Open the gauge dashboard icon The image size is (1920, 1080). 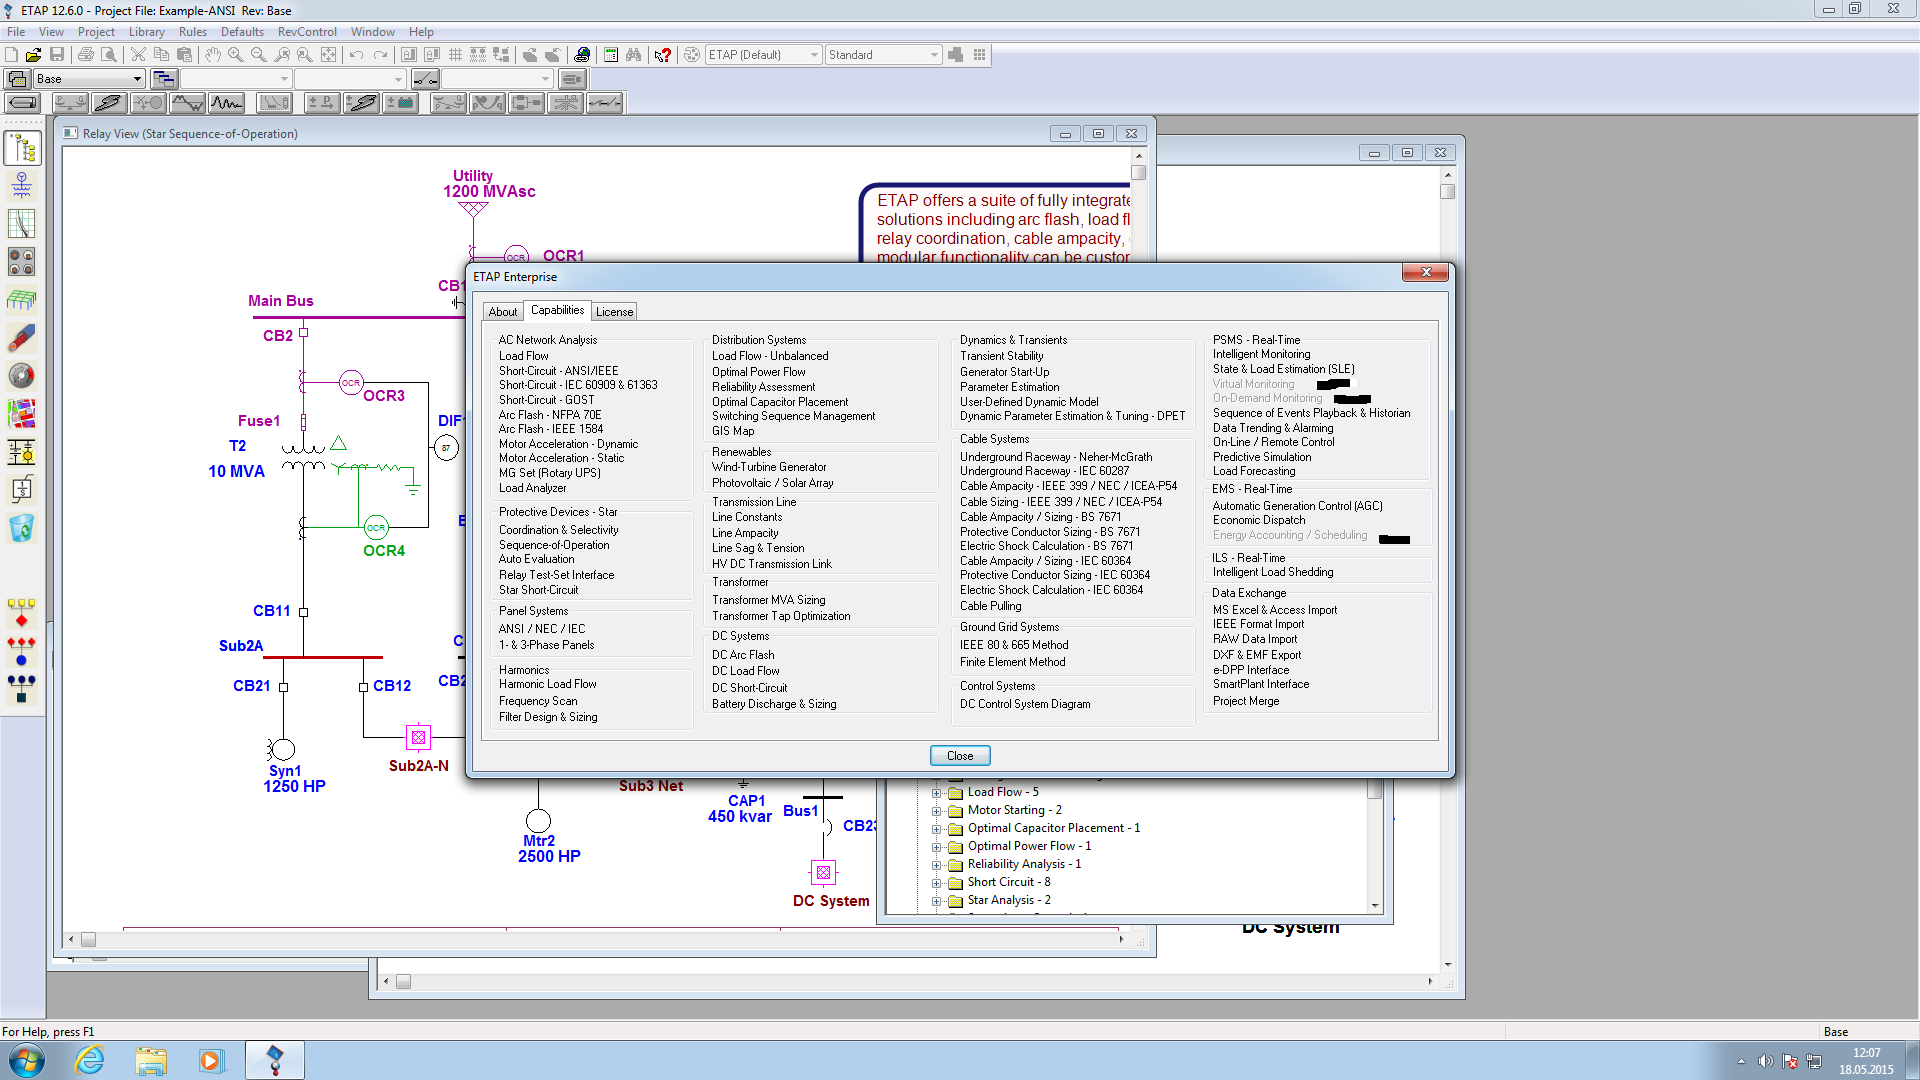22,375
